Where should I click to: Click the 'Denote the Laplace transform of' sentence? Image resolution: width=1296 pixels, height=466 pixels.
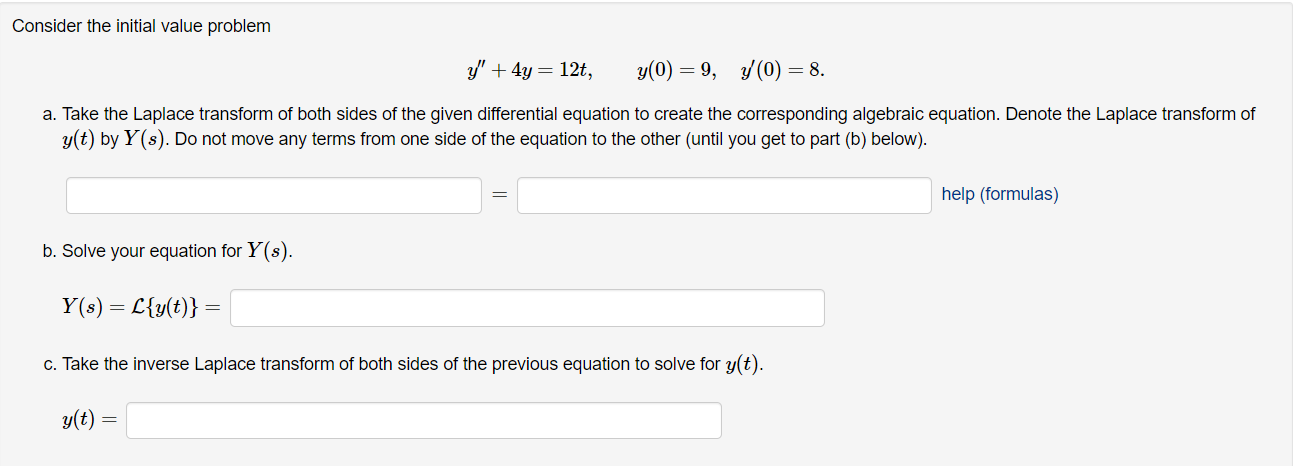click(1131, 114)
